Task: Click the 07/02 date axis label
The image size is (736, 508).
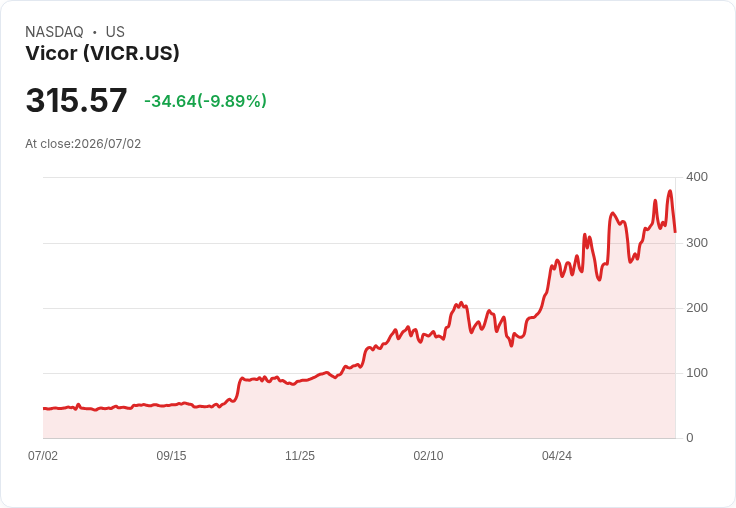Action: click(43, 456)
